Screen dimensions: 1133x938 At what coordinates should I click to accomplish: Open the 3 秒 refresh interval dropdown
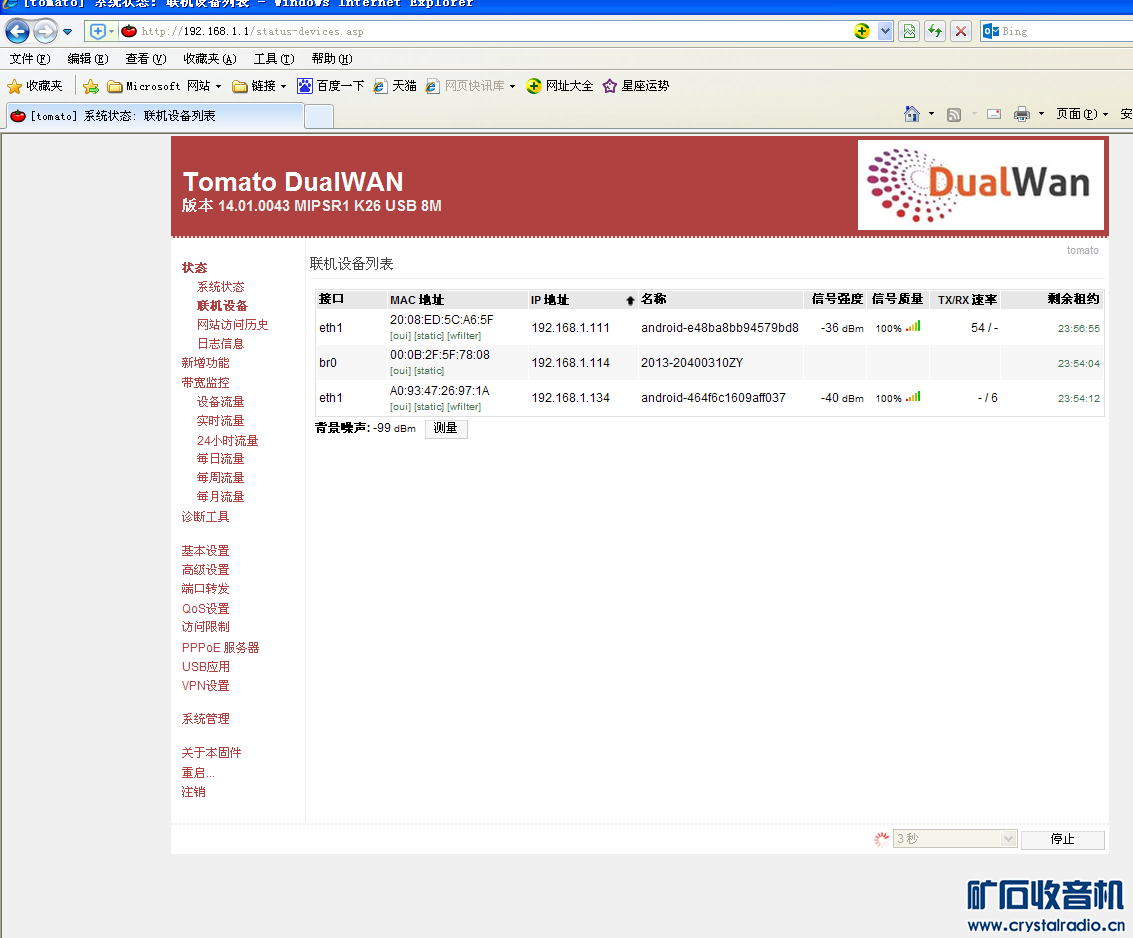pos(955,838)
